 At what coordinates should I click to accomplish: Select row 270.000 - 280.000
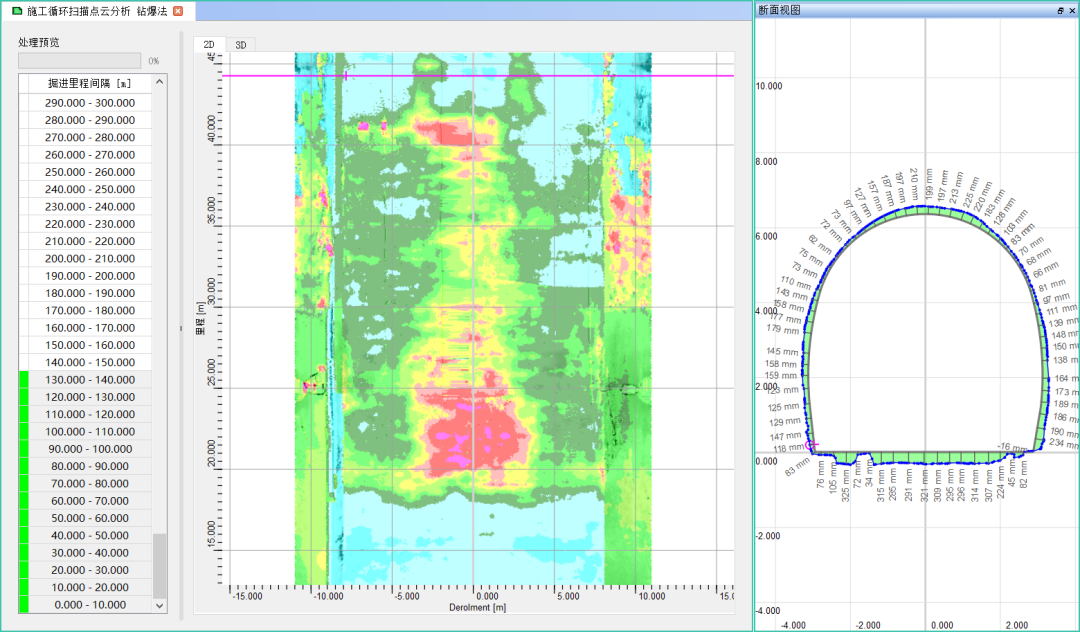[x=90, y=137]
